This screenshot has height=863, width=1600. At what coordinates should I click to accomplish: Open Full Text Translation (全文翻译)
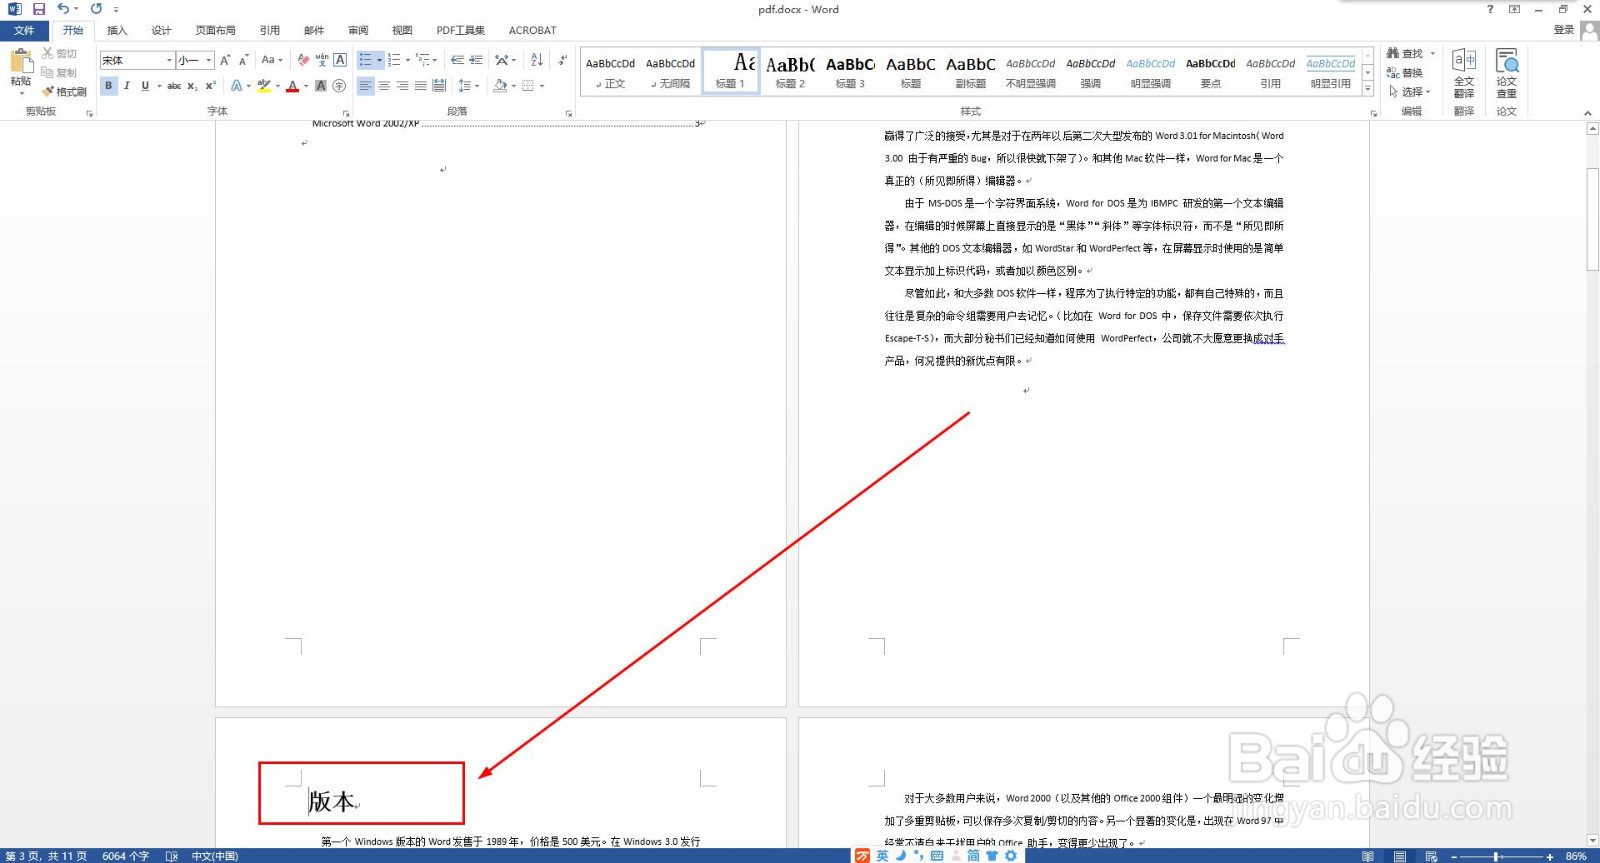pos(1464,73)
